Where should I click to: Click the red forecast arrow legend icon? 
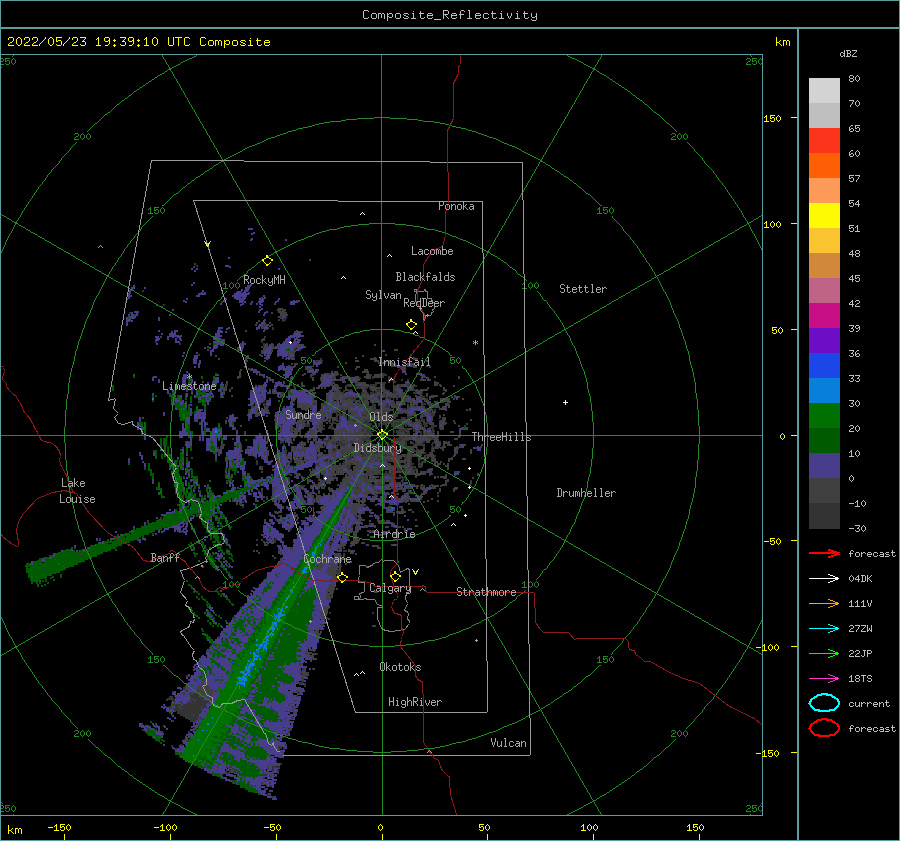[824, 553]
